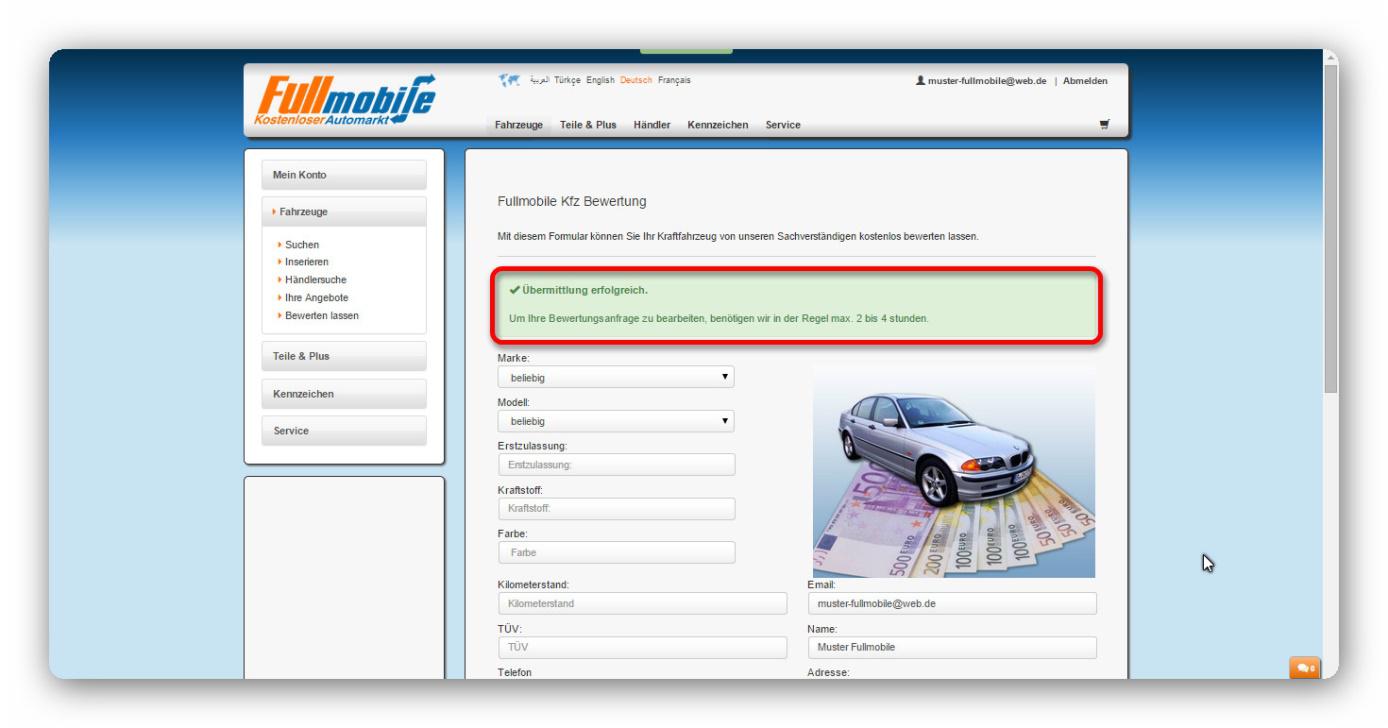
Task: Focus the TÜV input field
Action: tap(642, 648)
